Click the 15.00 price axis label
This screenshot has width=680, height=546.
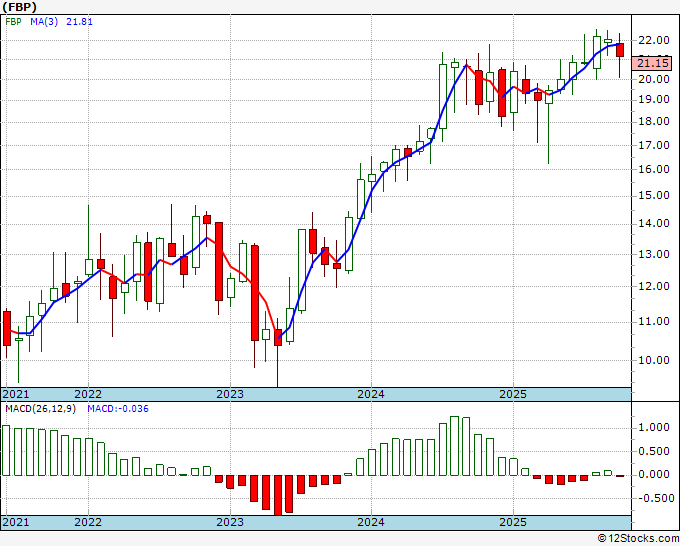654,196
